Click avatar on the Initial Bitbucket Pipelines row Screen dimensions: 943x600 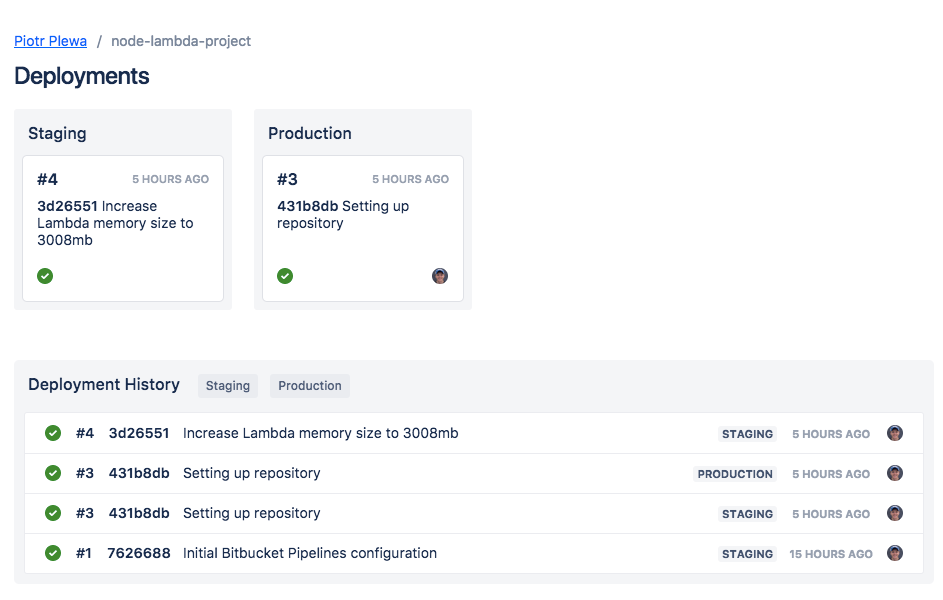coord(895,553)
